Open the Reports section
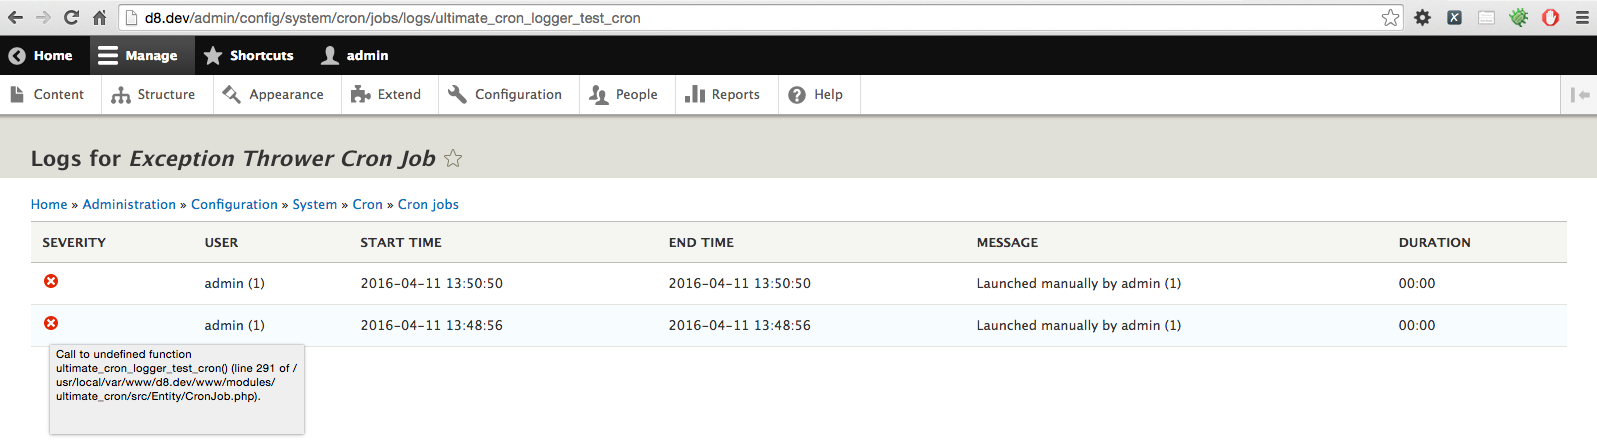Viewport: 1597px width, 442px height. pos(723,95)
